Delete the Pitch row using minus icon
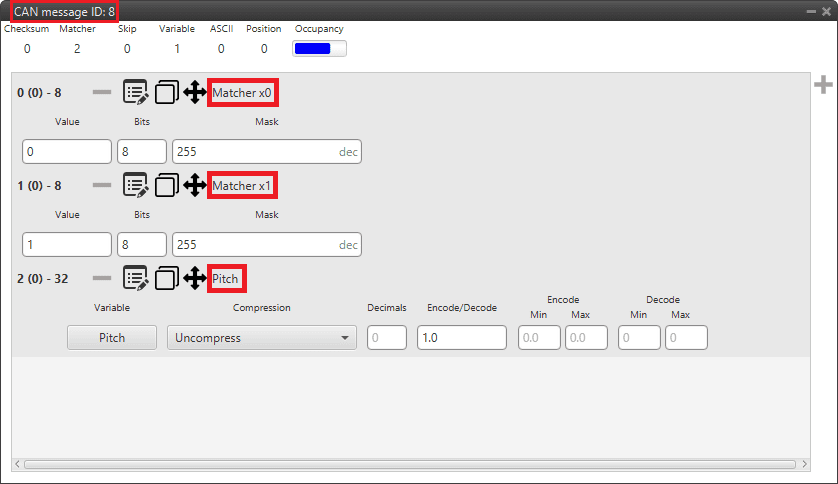The image size is (838, 484). coord(102,278)
